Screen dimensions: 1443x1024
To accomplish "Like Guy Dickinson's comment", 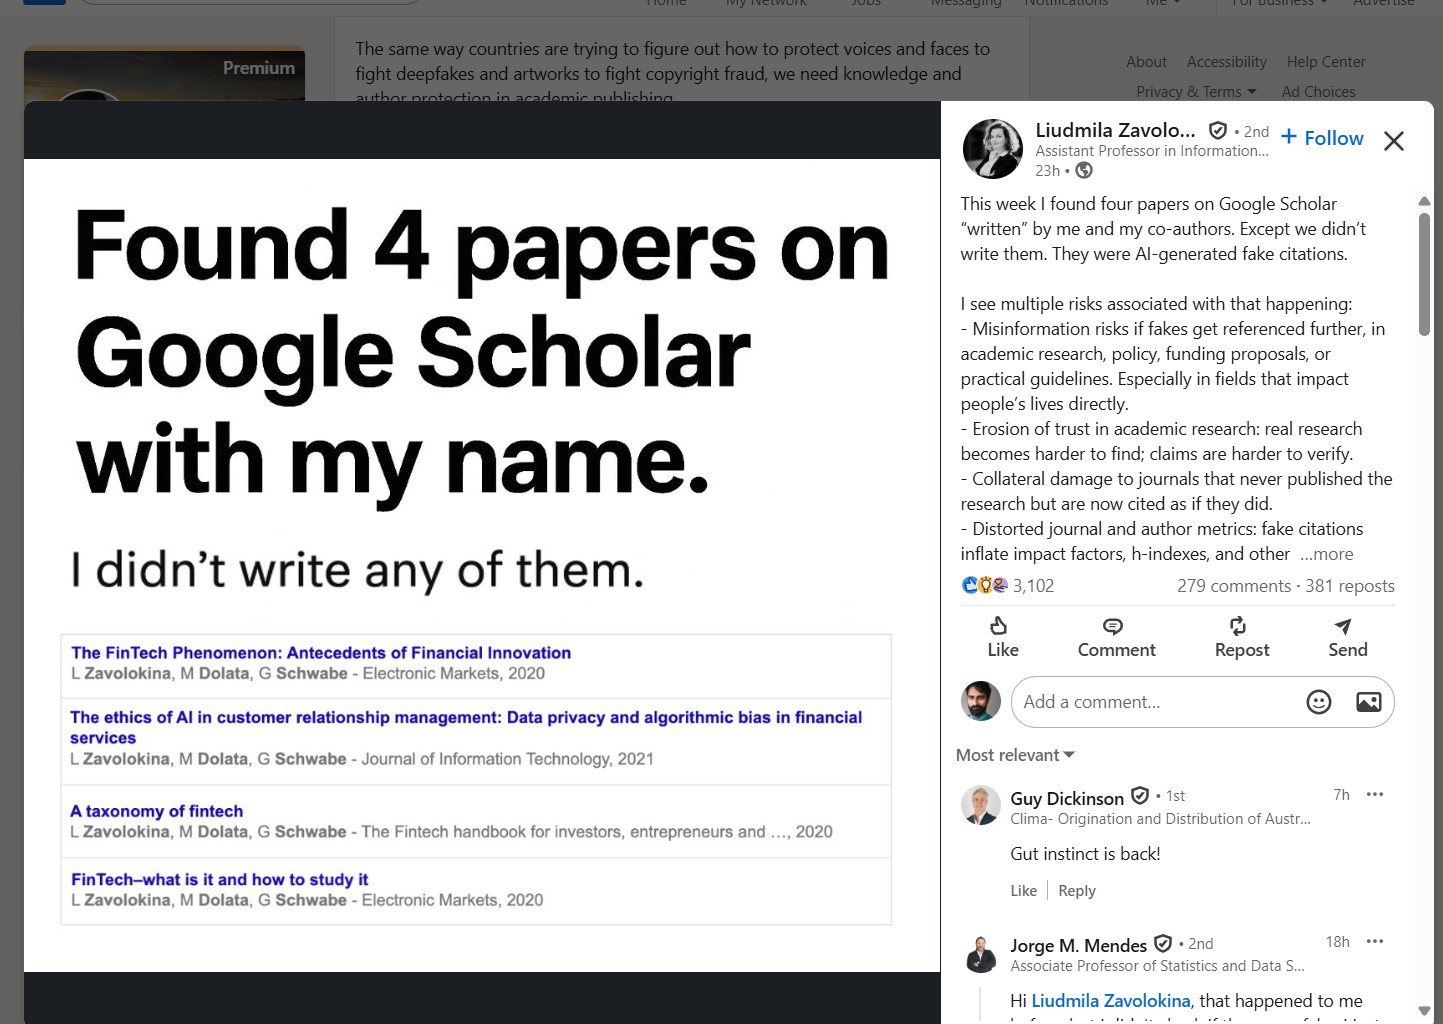I will pos(1024,891).
